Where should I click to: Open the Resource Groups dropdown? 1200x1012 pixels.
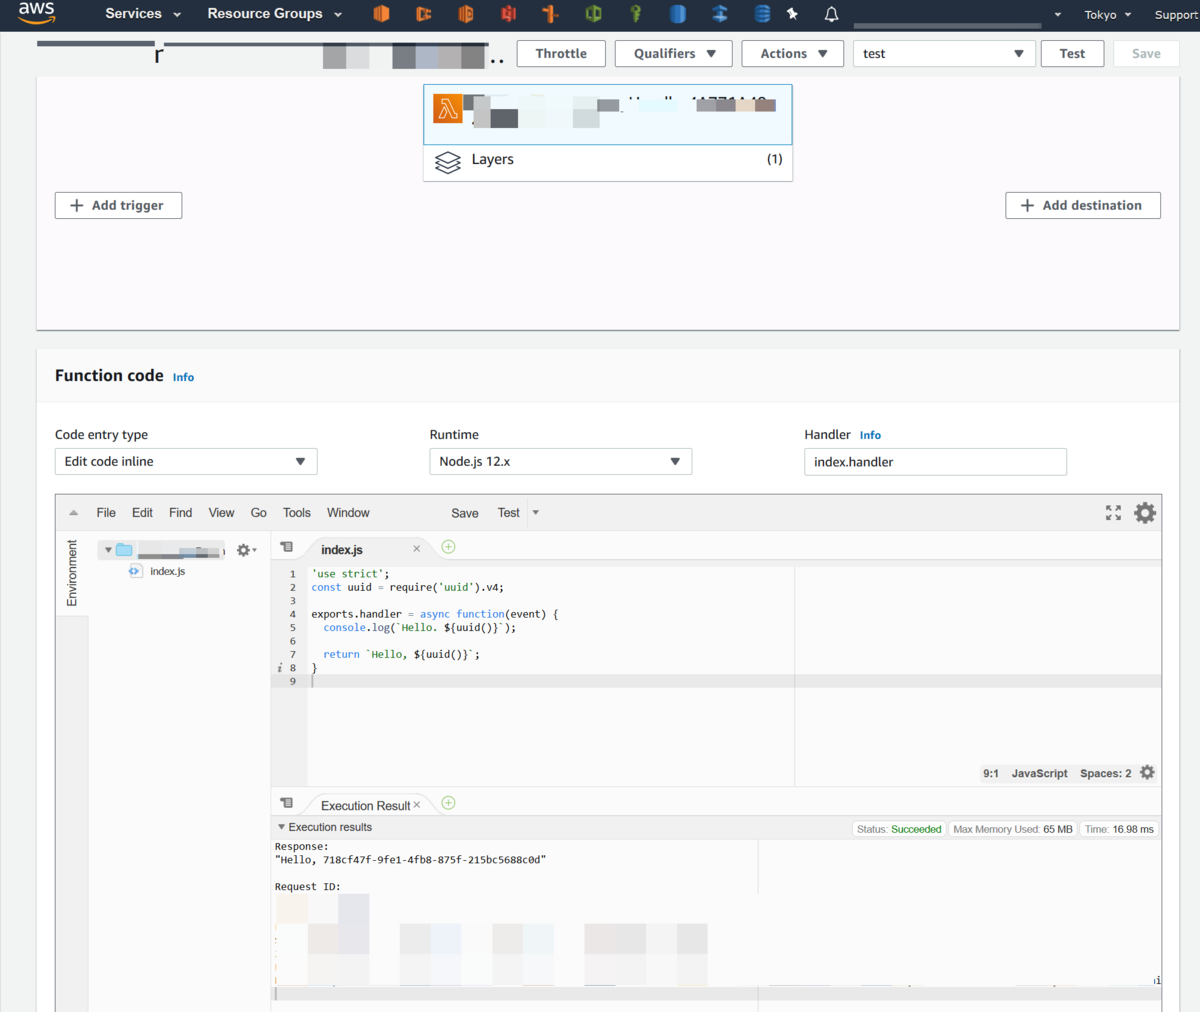pos(275,14)
